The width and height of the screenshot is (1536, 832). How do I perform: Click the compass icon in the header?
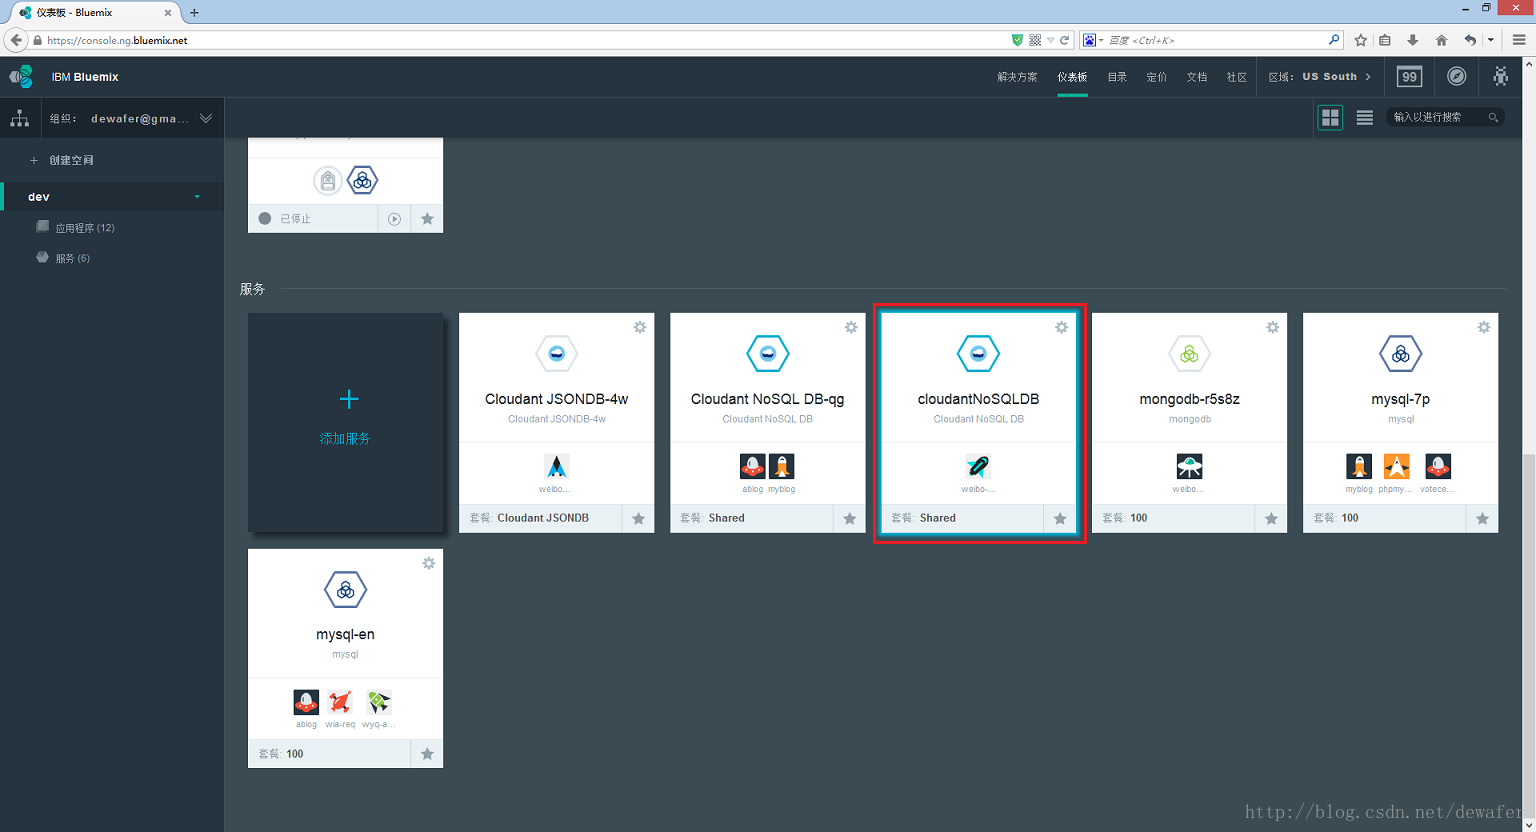(x=1457, y=76)
